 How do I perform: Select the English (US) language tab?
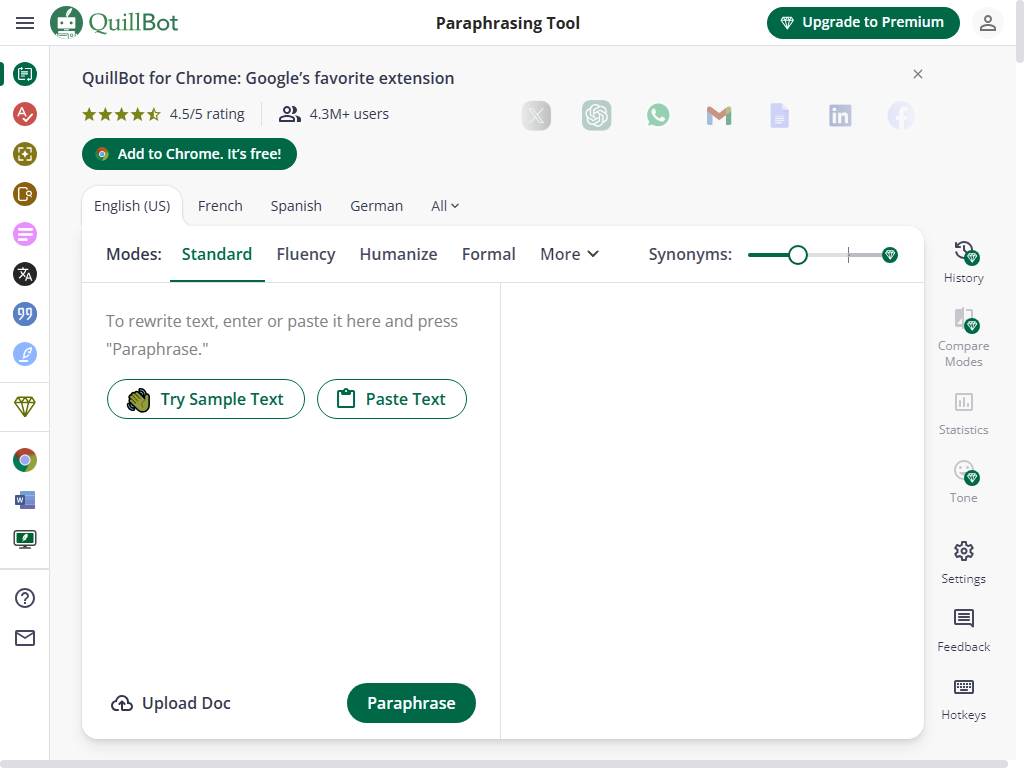132,206
